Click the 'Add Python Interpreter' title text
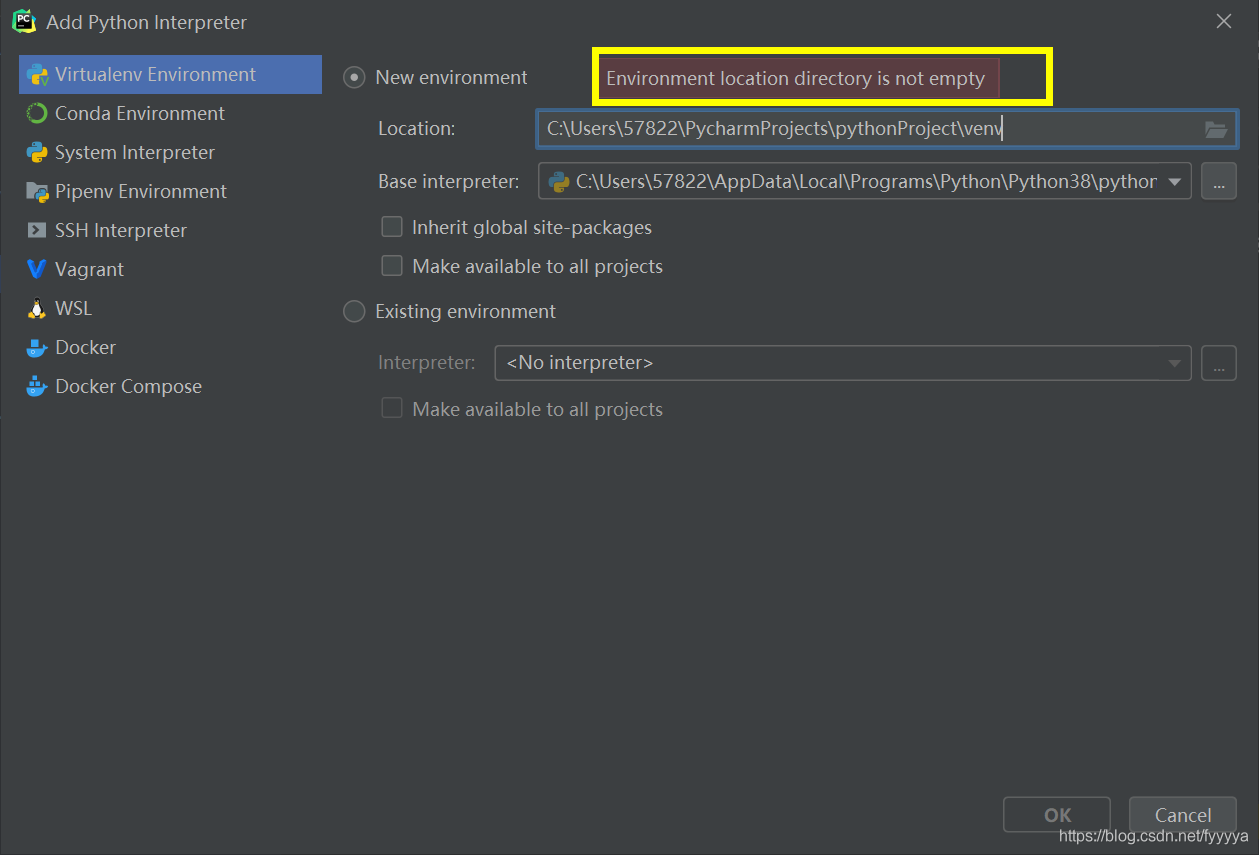The image size is (1259, 855). pyautogui.click(x=146, y=22)
